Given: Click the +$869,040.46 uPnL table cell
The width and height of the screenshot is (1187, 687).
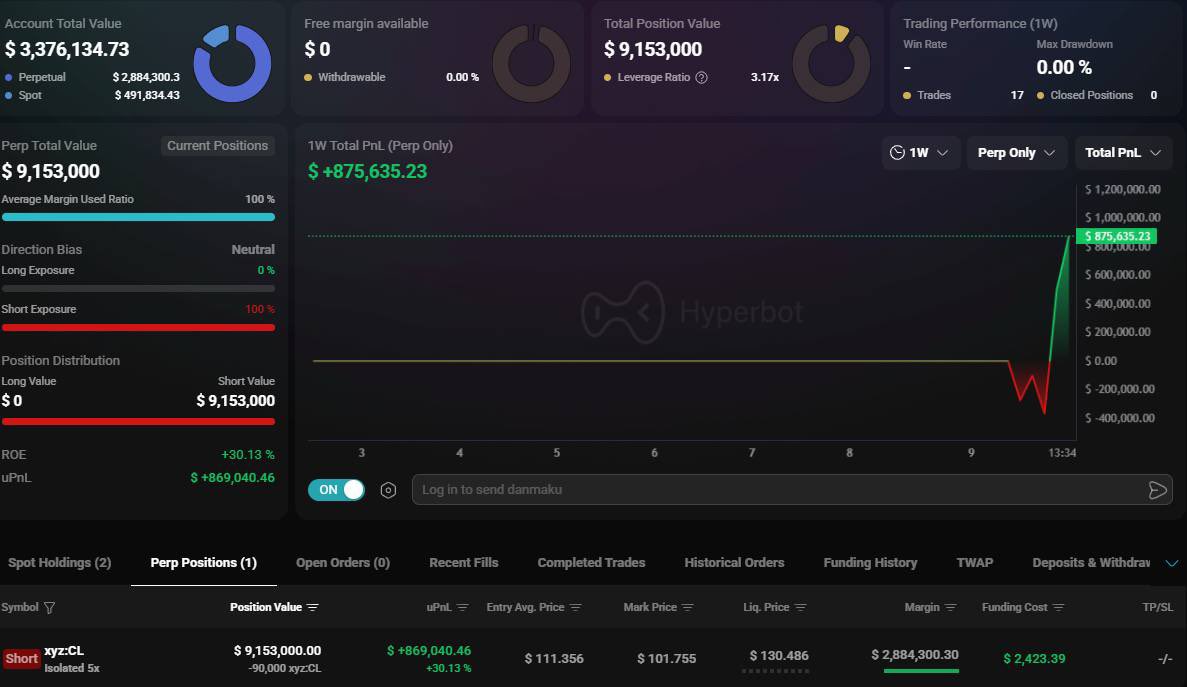Looking at the screenshot, I should coord(428,651).
